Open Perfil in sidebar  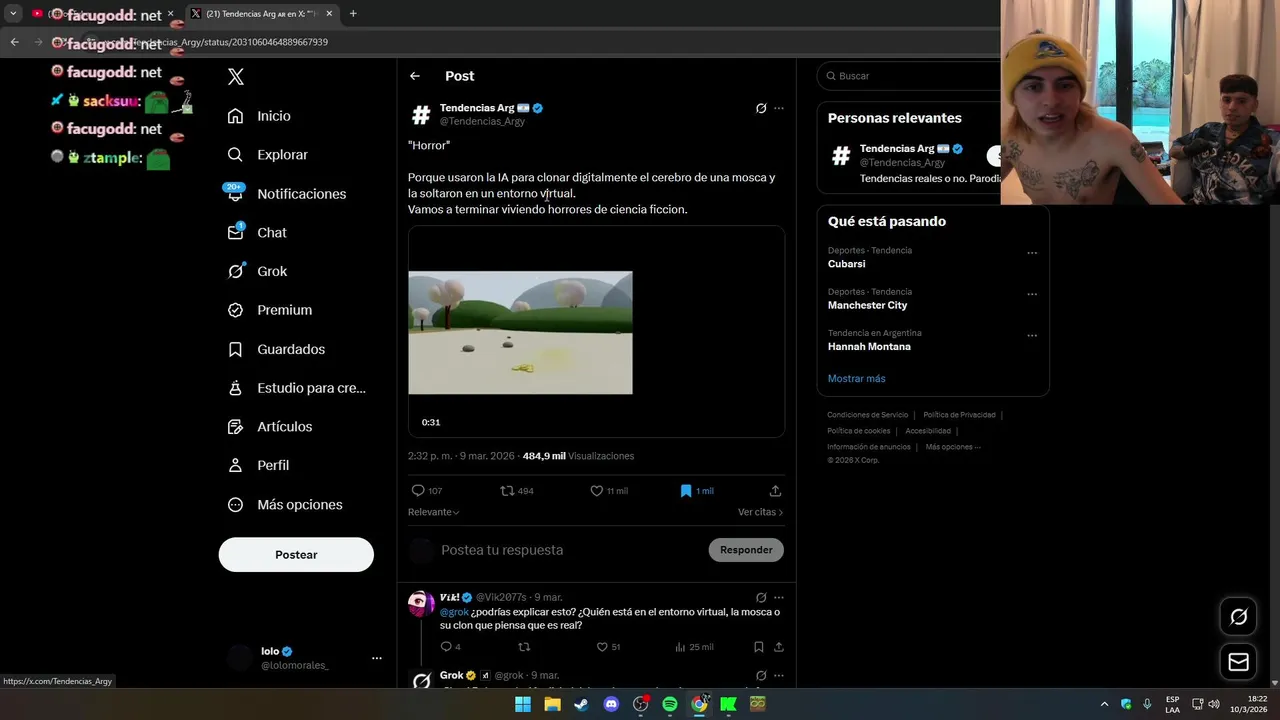point(258,465)
